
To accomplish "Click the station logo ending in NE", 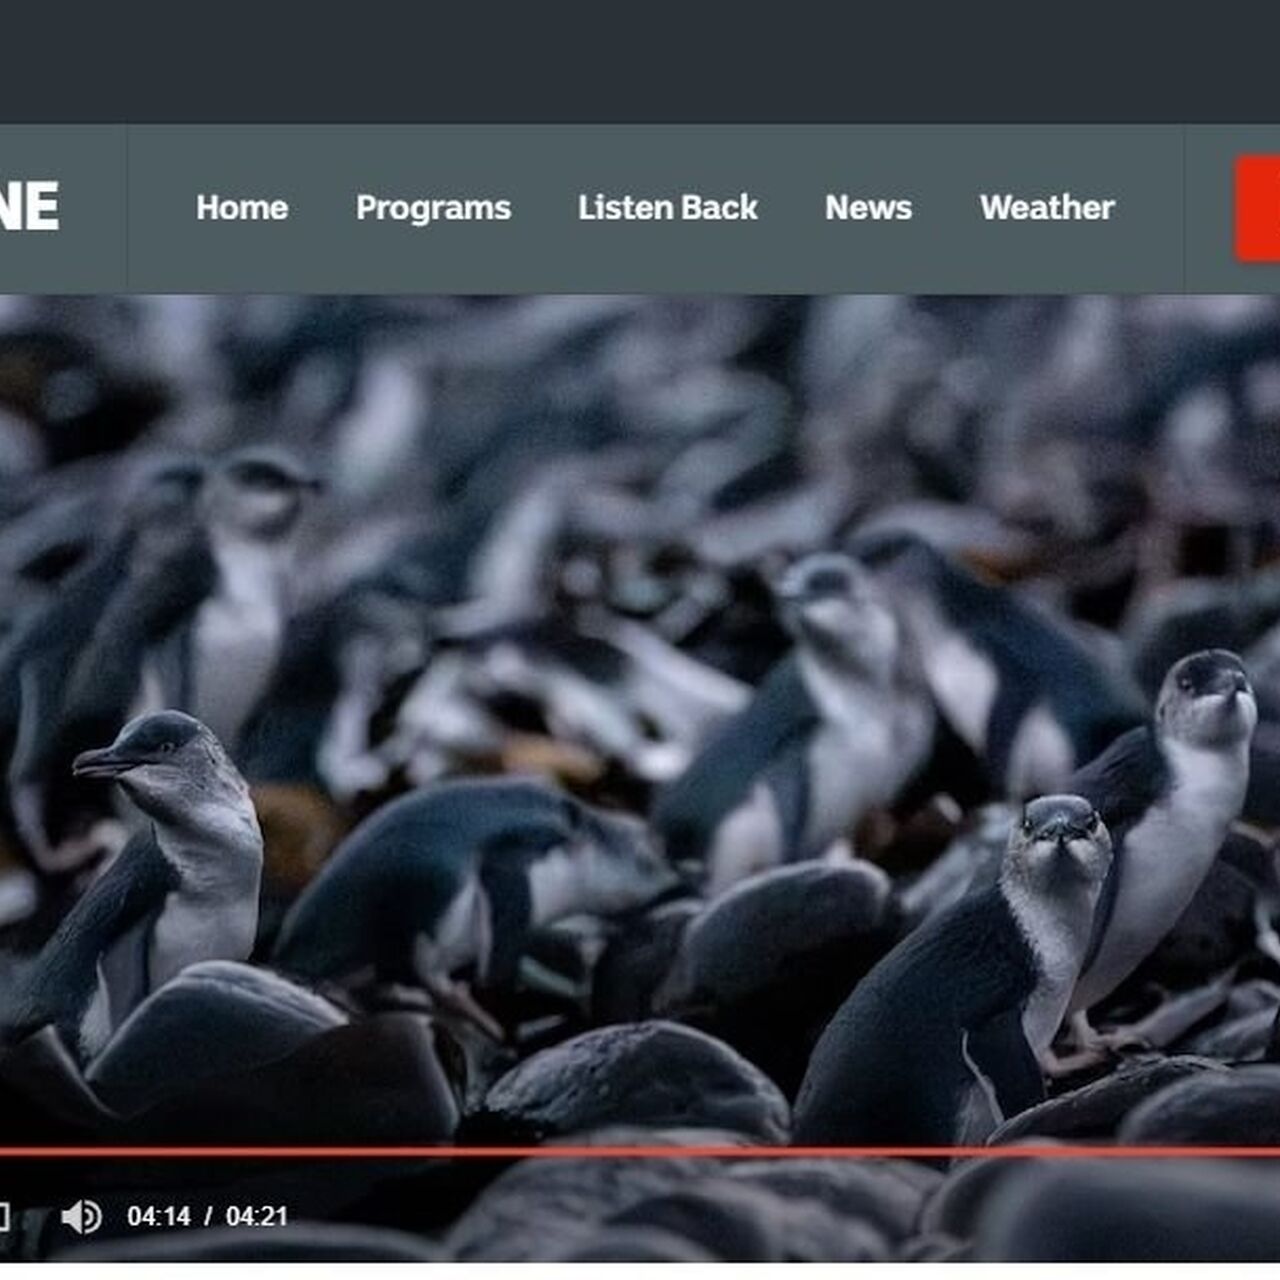I will coord(30,207).
